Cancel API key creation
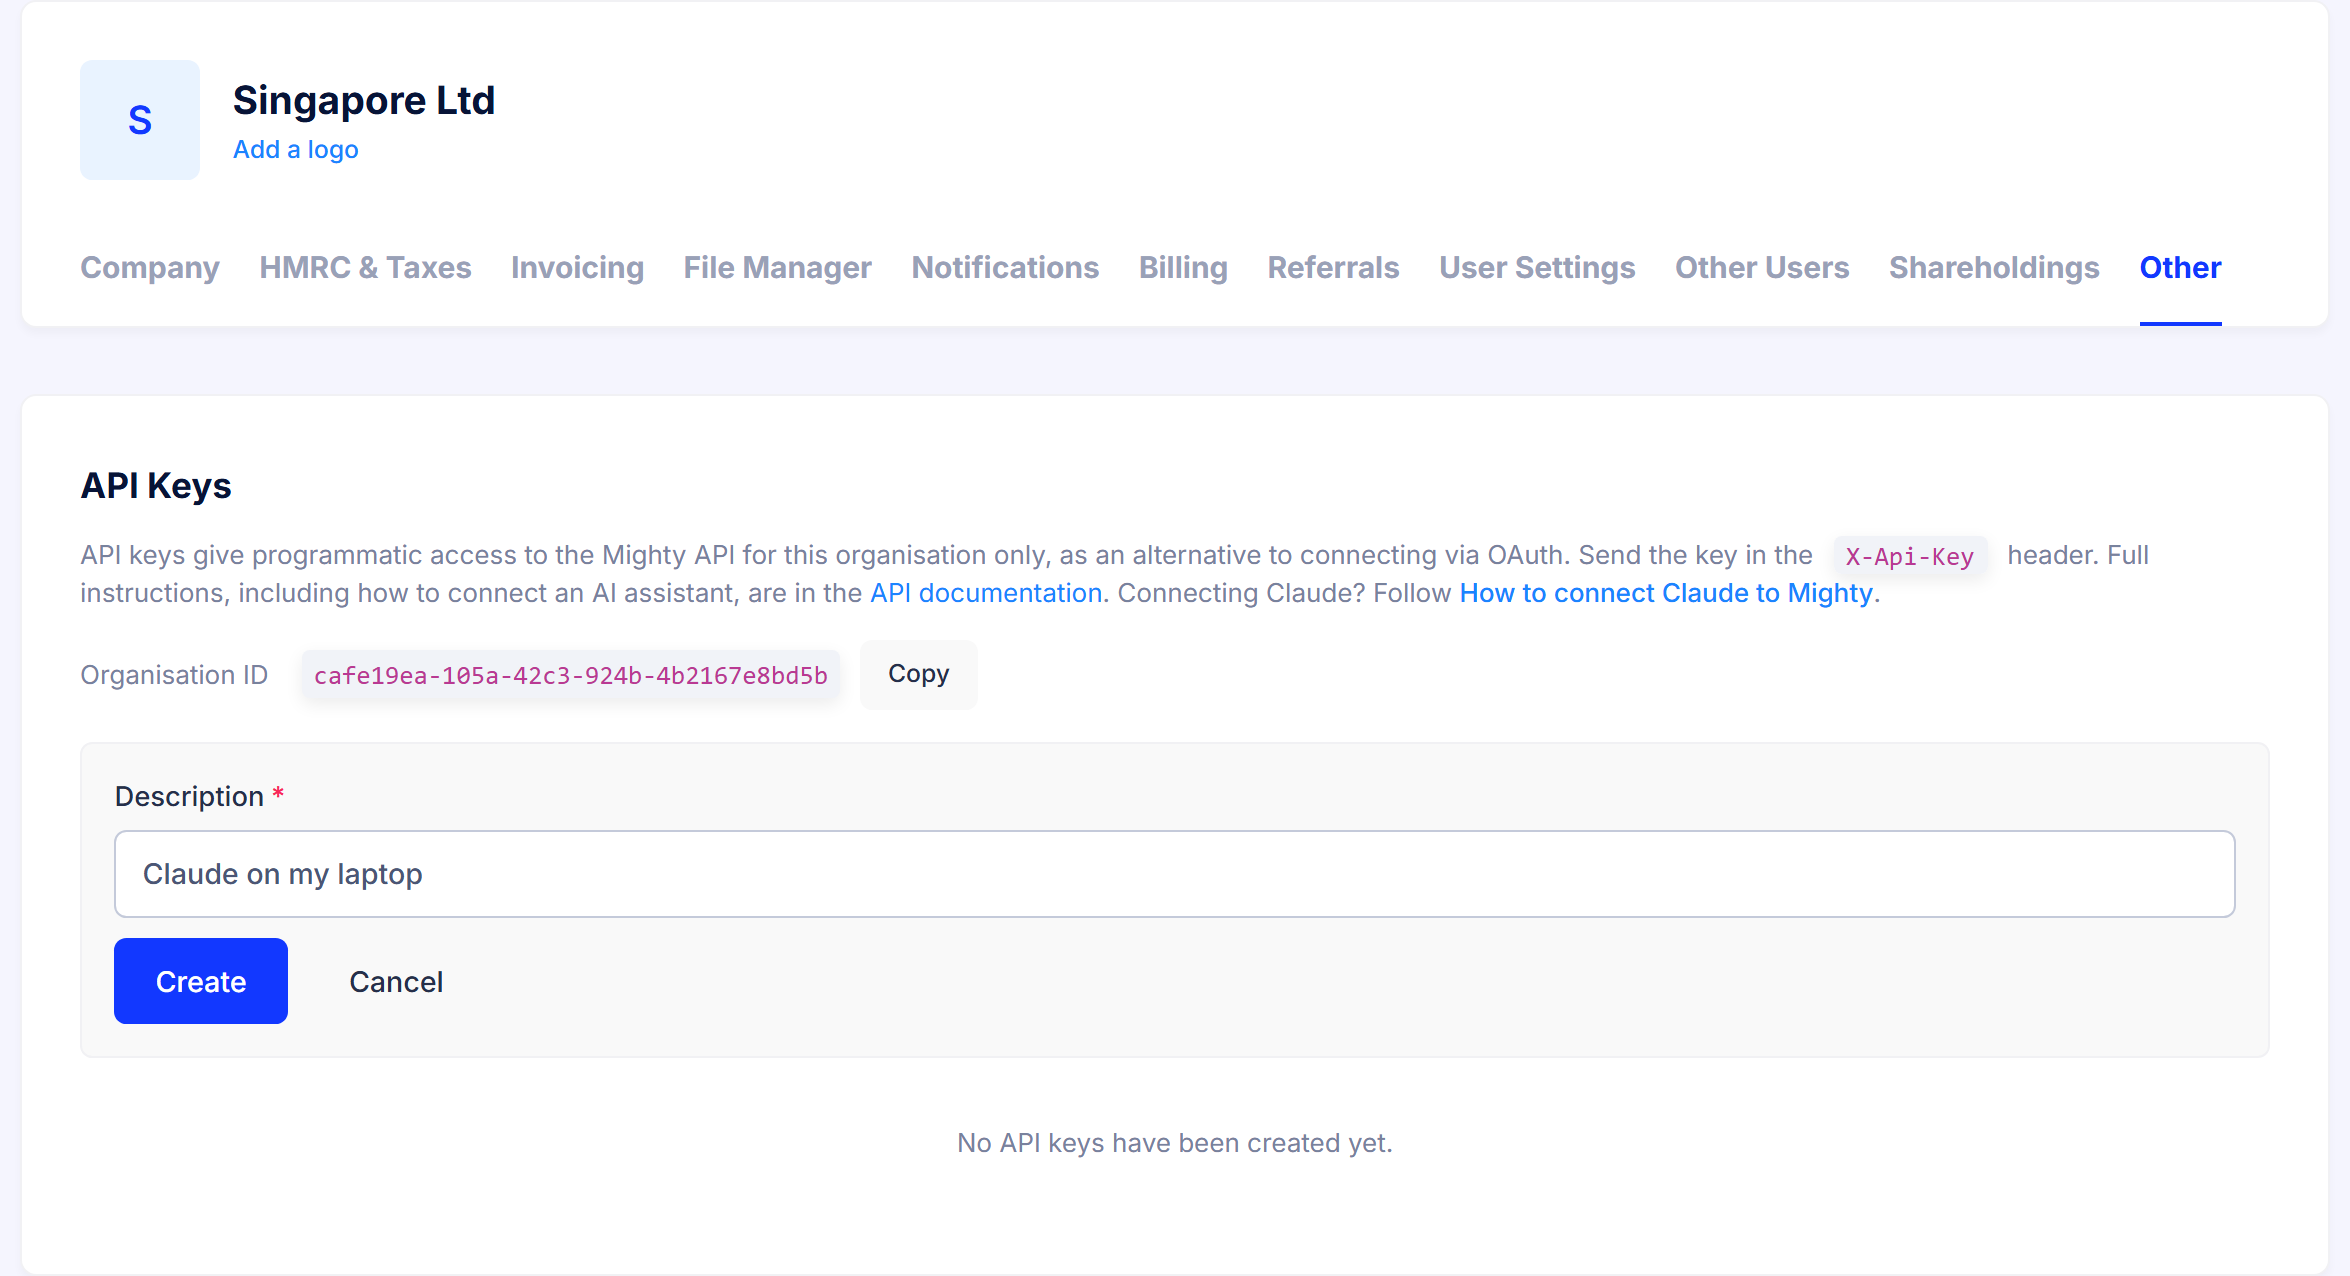Screen dimensions: 2350x1276 tap(396, 982)
